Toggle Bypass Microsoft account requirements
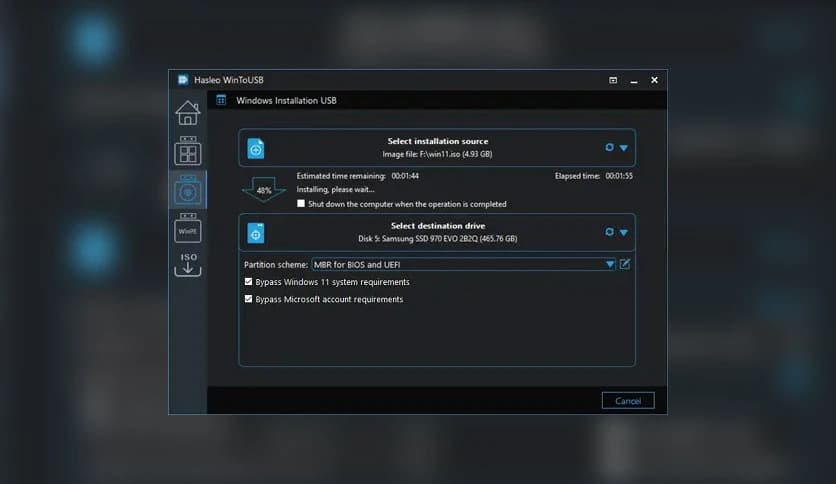Image resolution: width=836 pixels, height=484 pixels. pyautogui.click(x=248, y=299)
